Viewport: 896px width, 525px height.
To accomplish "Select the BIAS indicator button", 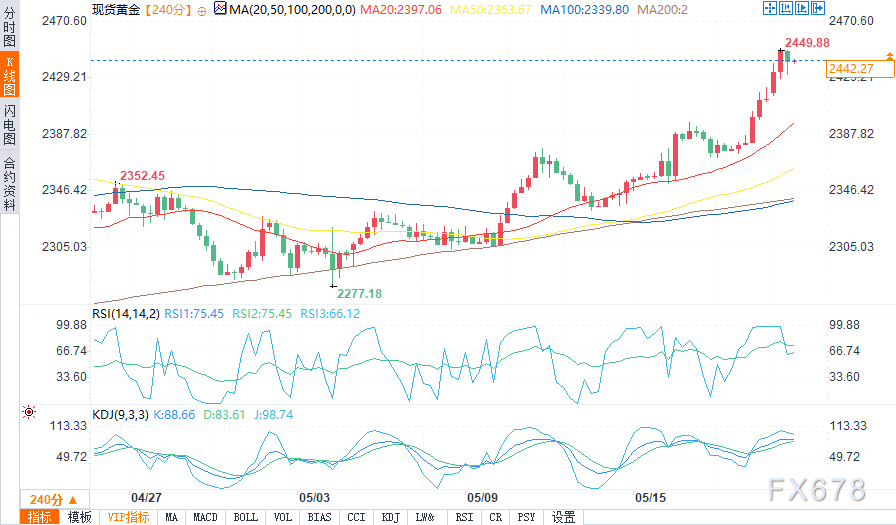I will tap(319, 517).
